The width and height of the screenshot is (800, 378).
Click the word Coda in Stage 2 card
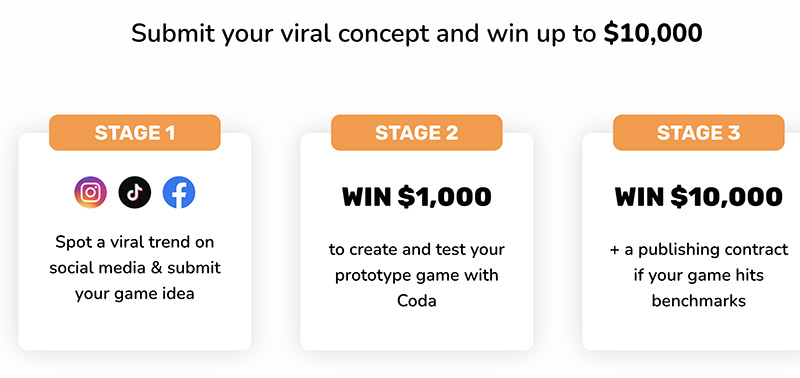pyautogui.click(x=416, y=301)
